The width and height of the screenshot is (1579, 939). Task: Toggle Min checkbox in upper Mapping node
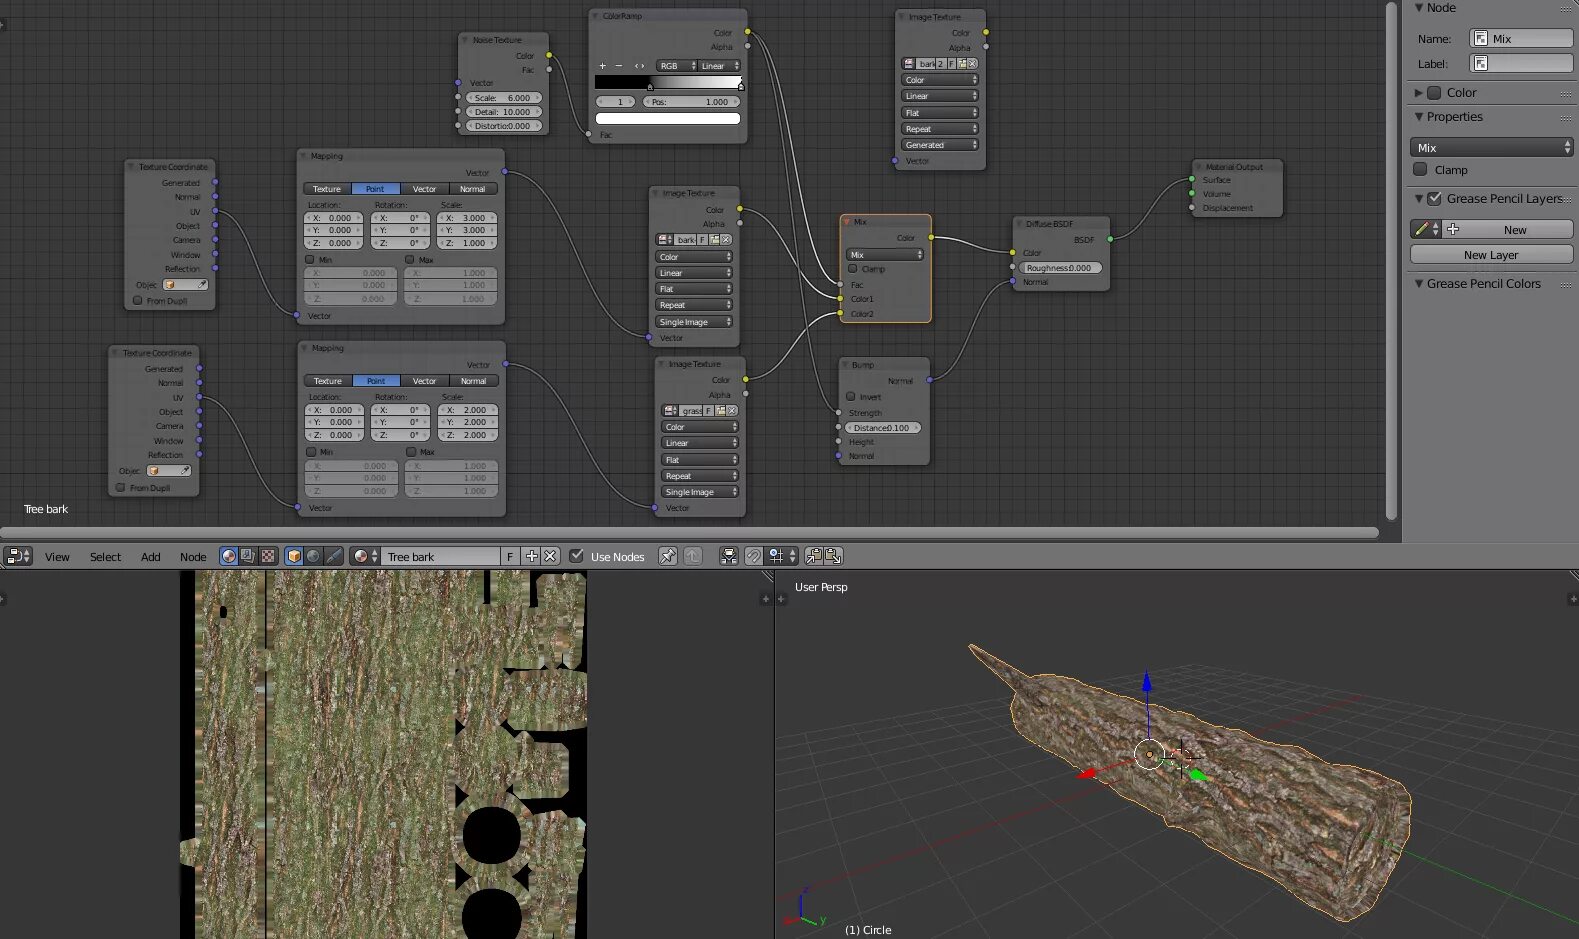coord(309,259)
